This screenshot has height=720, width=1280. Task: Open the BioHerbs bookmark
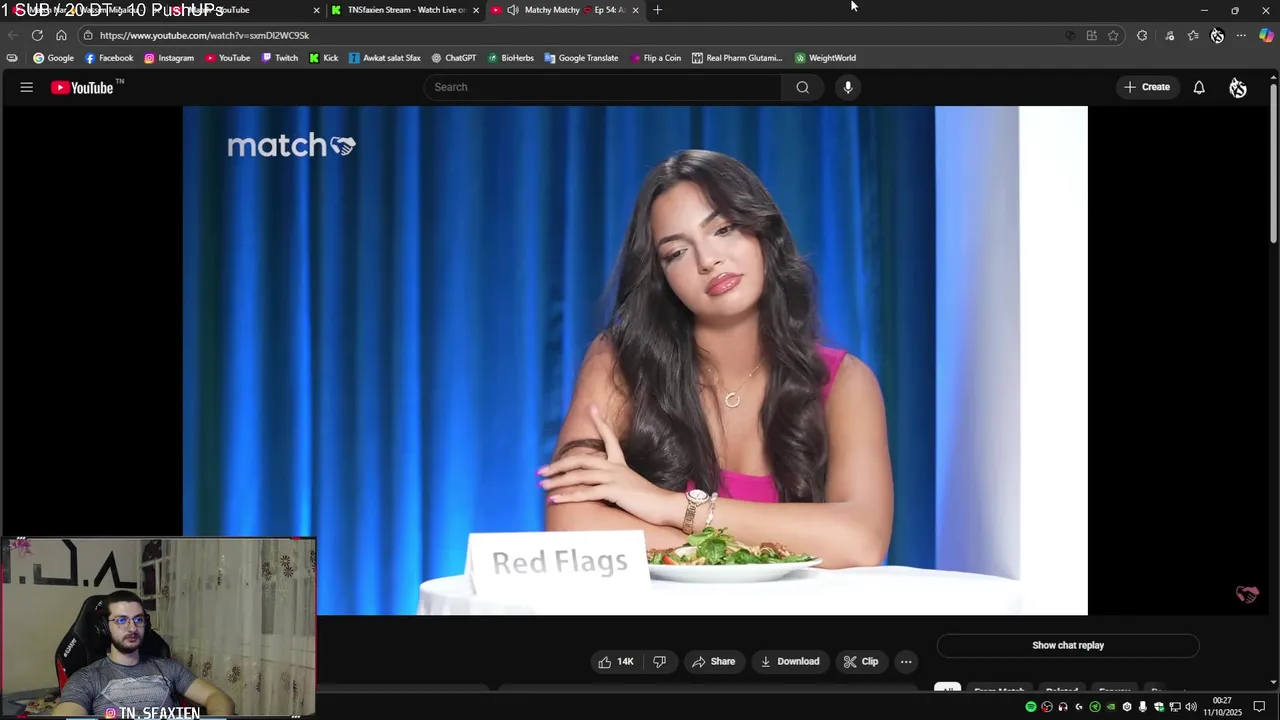[x=511, y=58]
